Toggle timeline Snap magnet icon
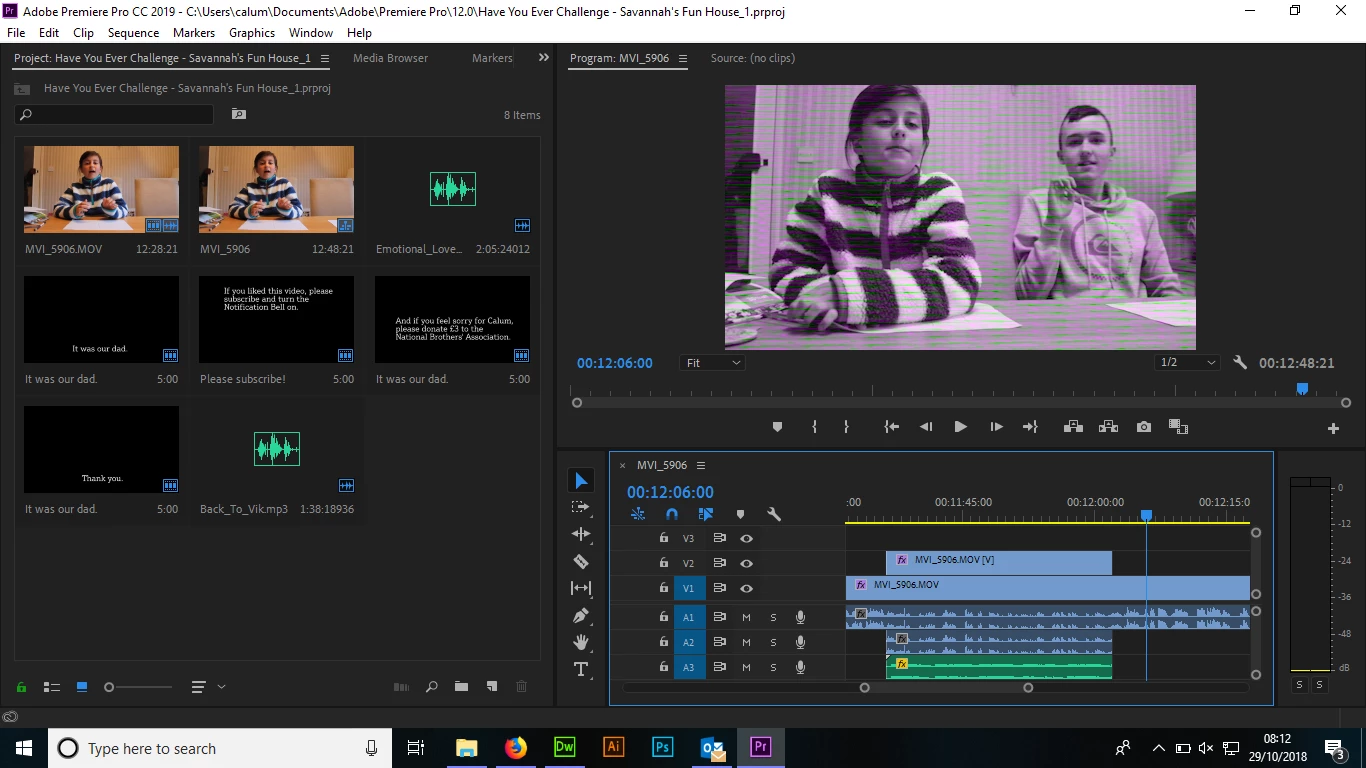1366x768 pixels. 672,514
